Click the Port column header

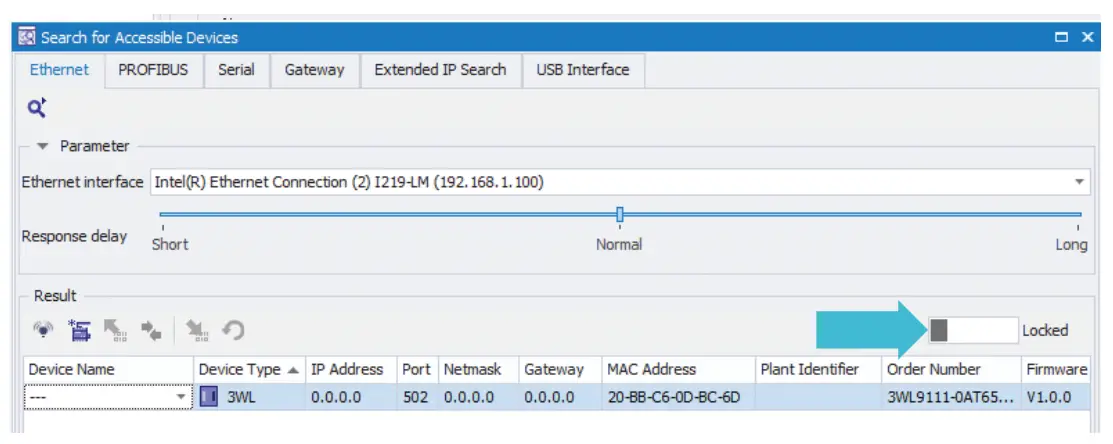[x=417, y=370]
